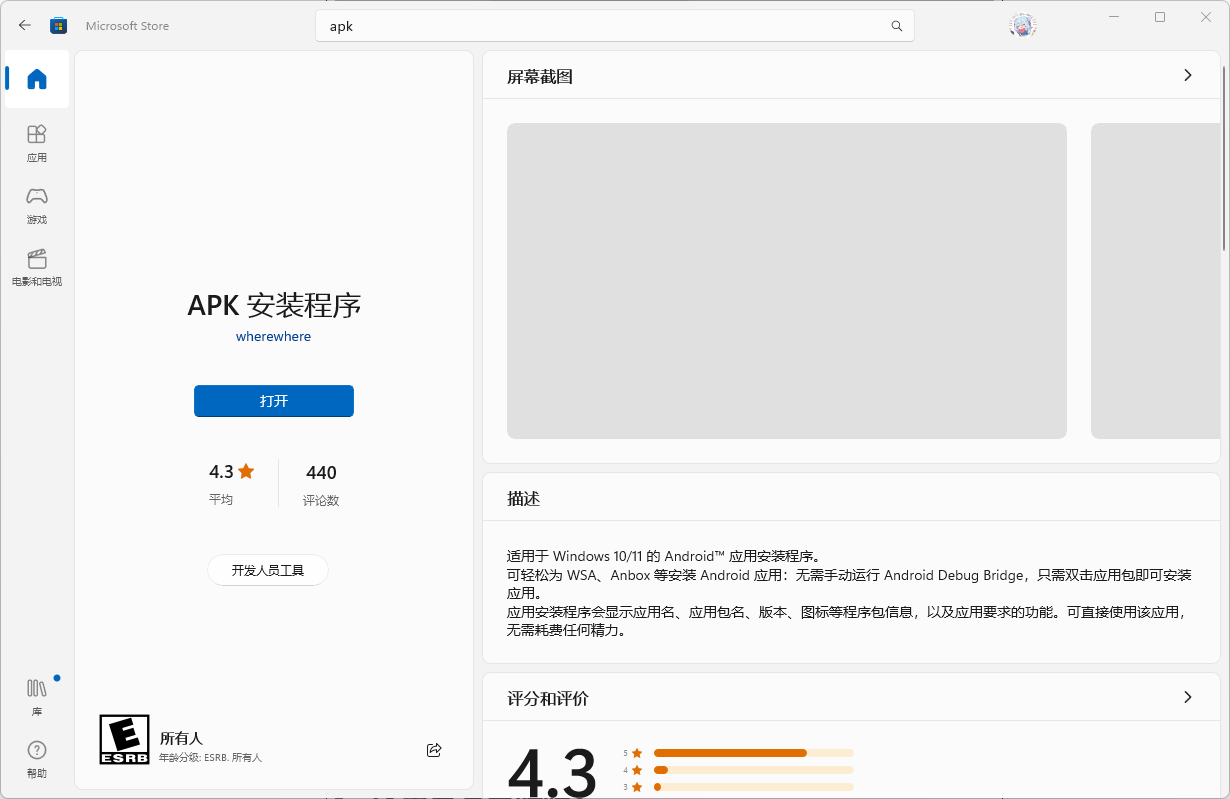This screenshot has height=799, width=1230.
Task: Open 帮助 (Help) from sidebar
Action: point(37,758)
